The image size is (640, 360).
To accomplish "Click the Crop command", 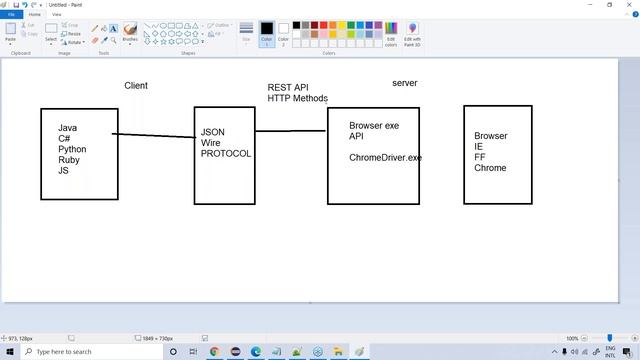I will [70, 25].
